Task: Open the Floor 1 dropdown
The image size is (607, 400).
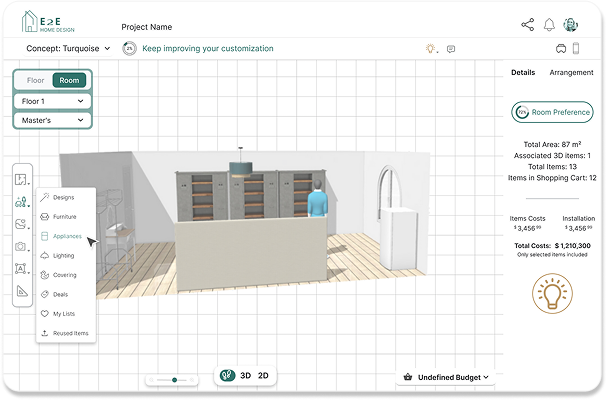Action: pos(53,101)
